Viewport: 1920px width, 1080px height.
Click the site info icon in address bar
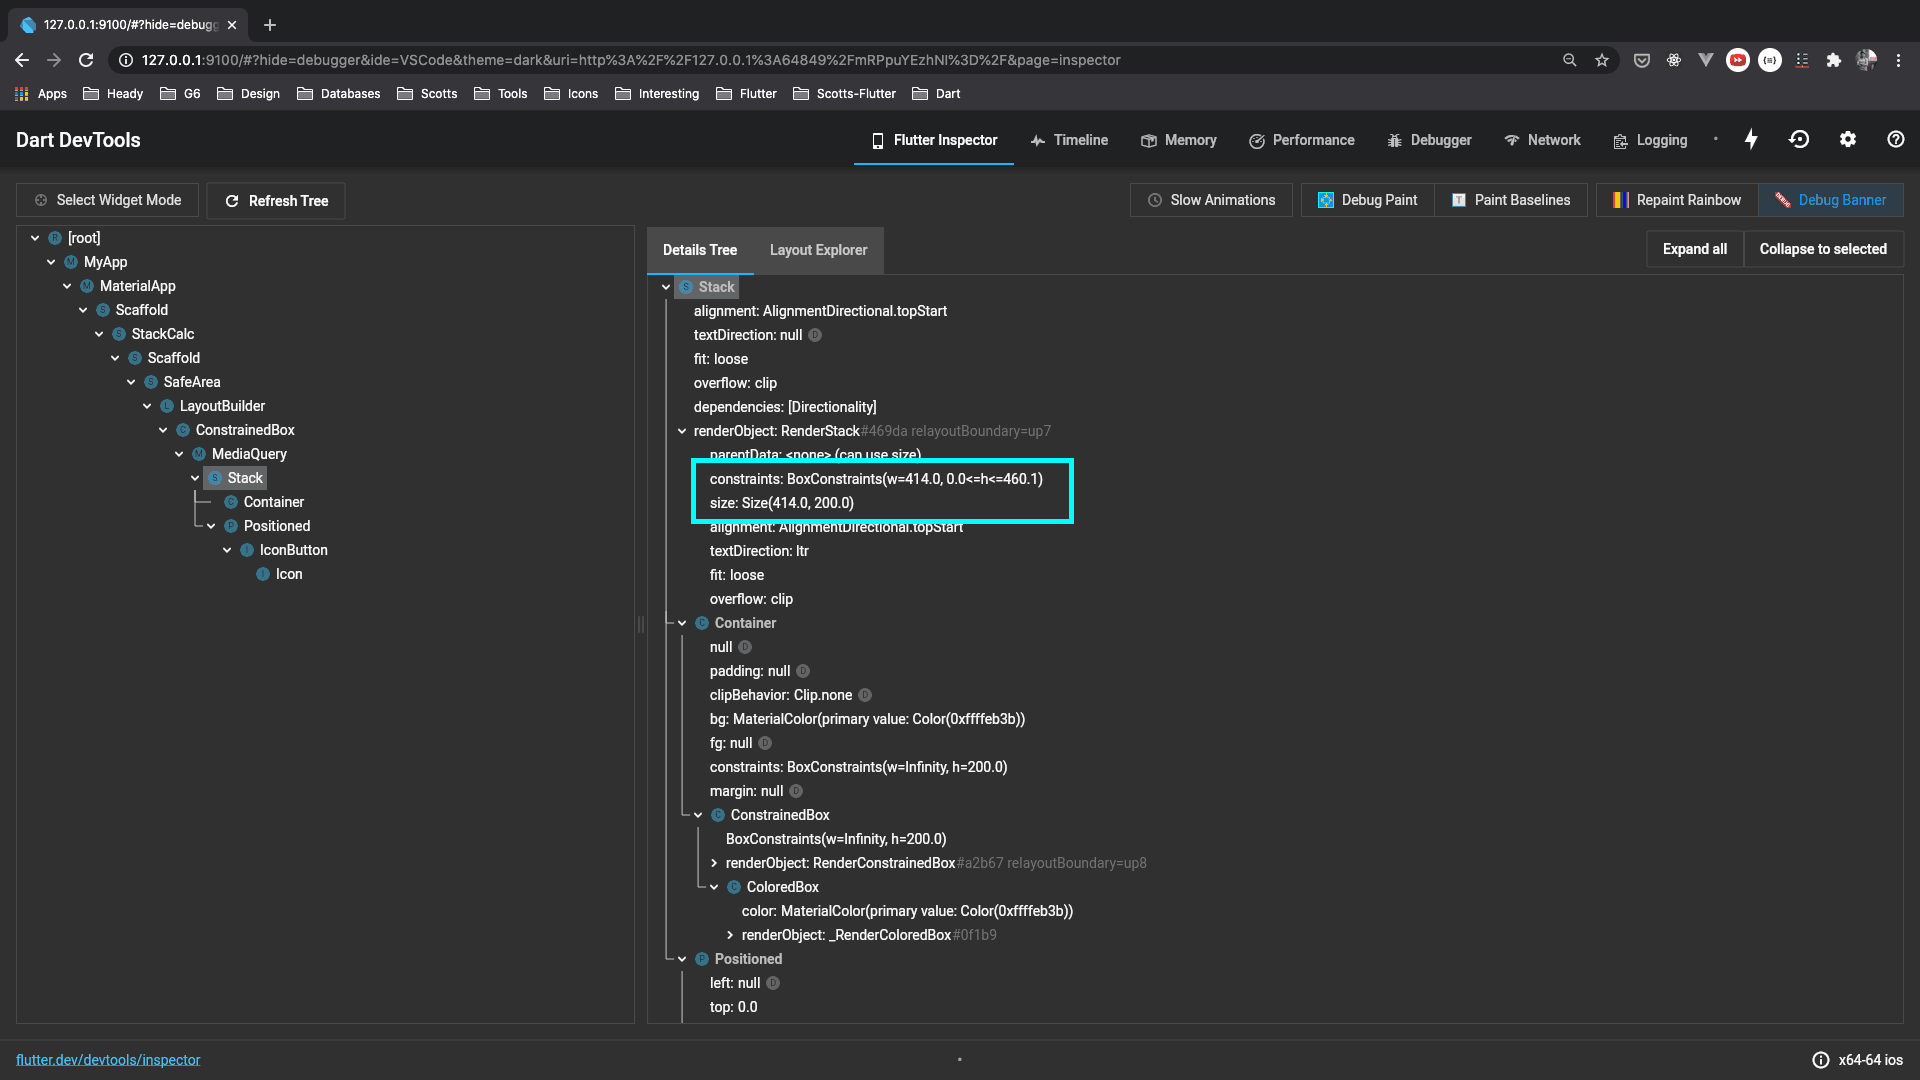click(x=126, y=60)
